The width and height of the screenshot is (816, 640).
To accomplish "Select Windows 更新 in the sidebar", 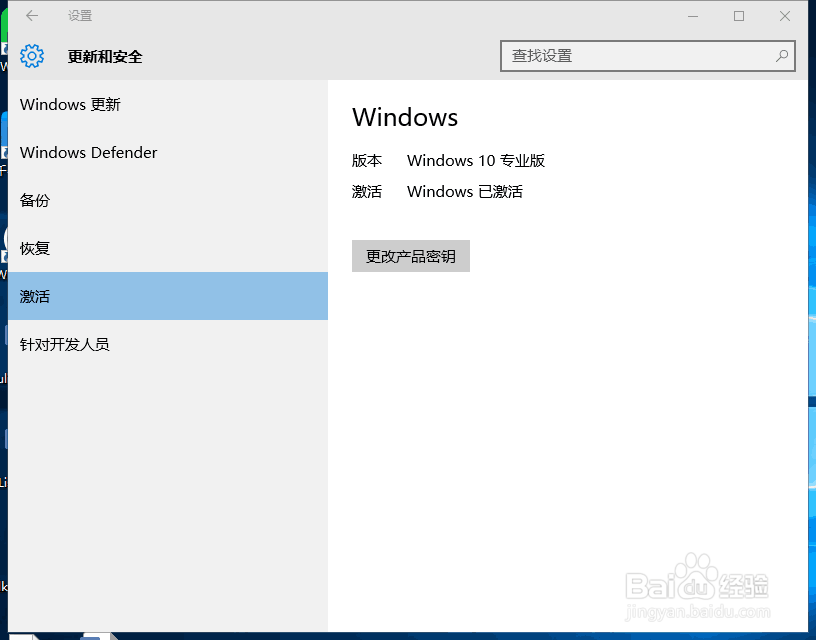I will pos(70,104).
